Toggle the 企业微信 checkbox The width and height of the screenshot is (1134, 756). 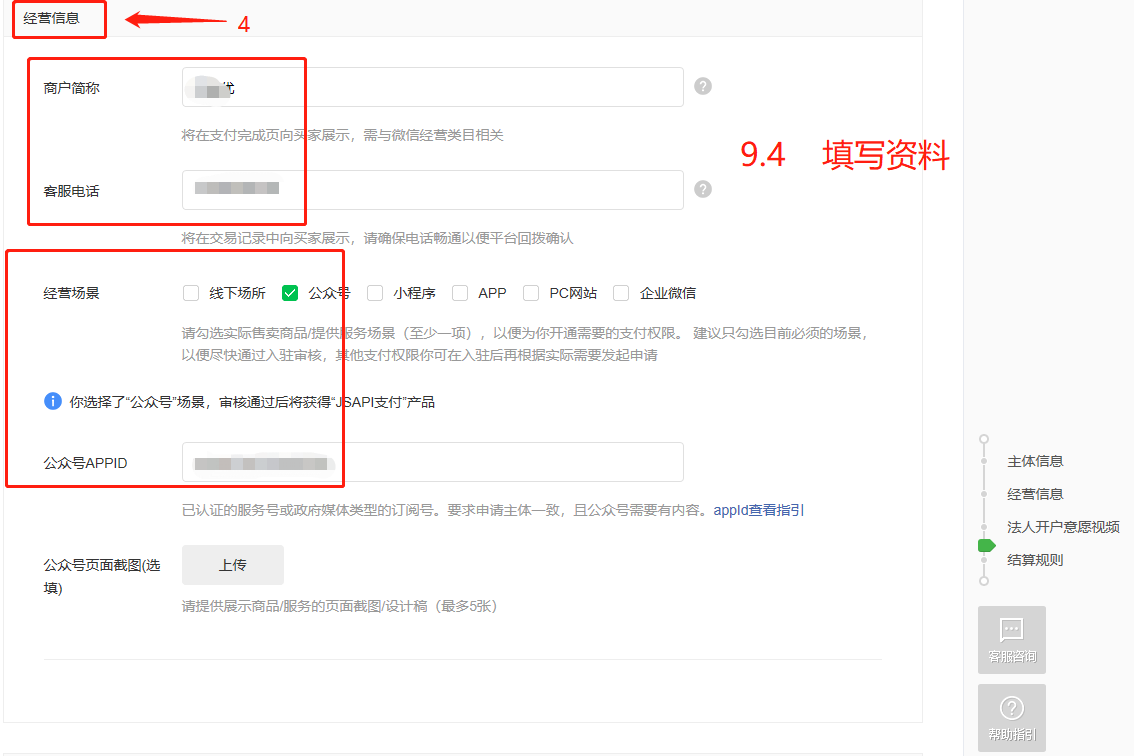[621, 293]
